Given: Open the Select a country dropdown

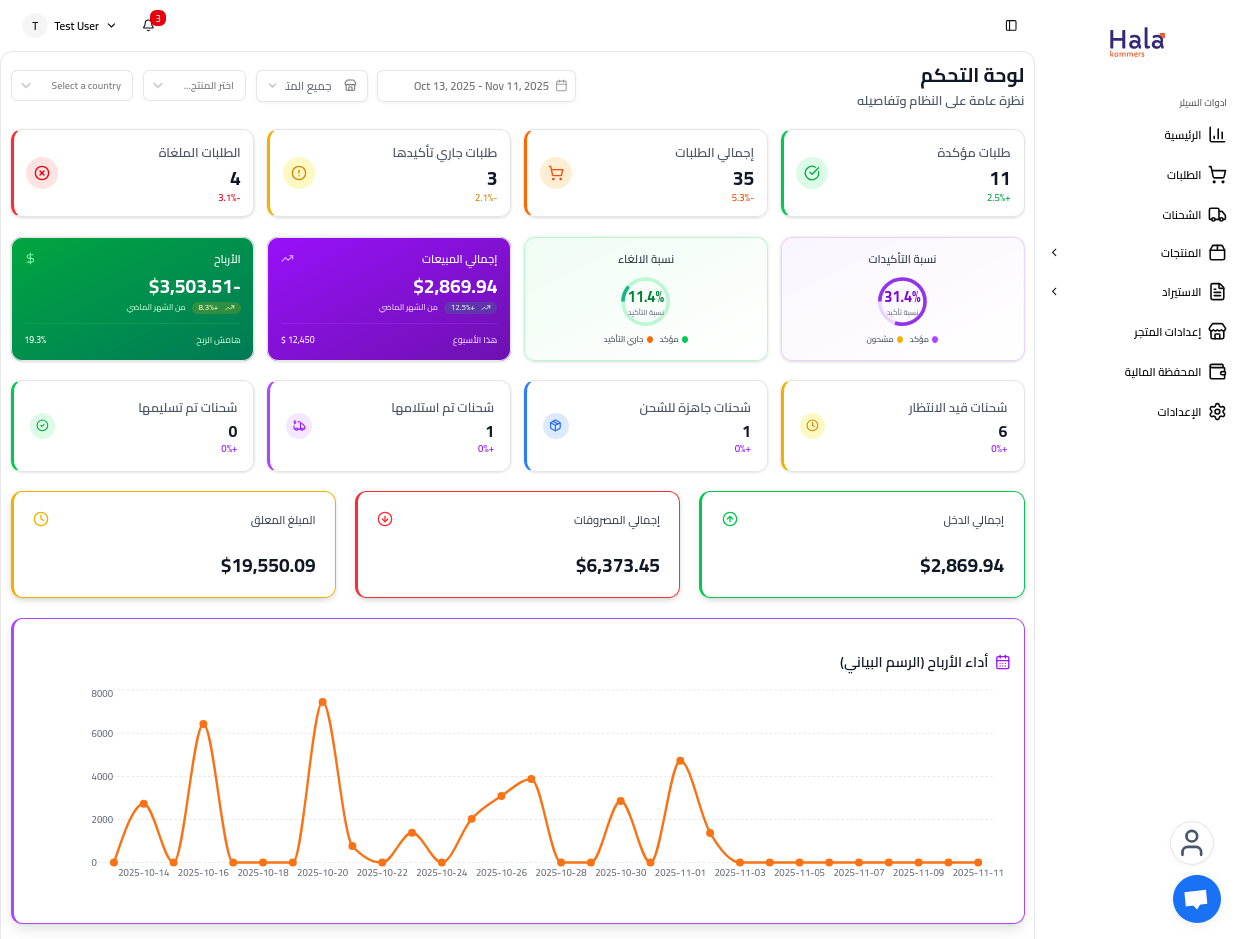Looking at the screenshot, I should pos(72,86).
